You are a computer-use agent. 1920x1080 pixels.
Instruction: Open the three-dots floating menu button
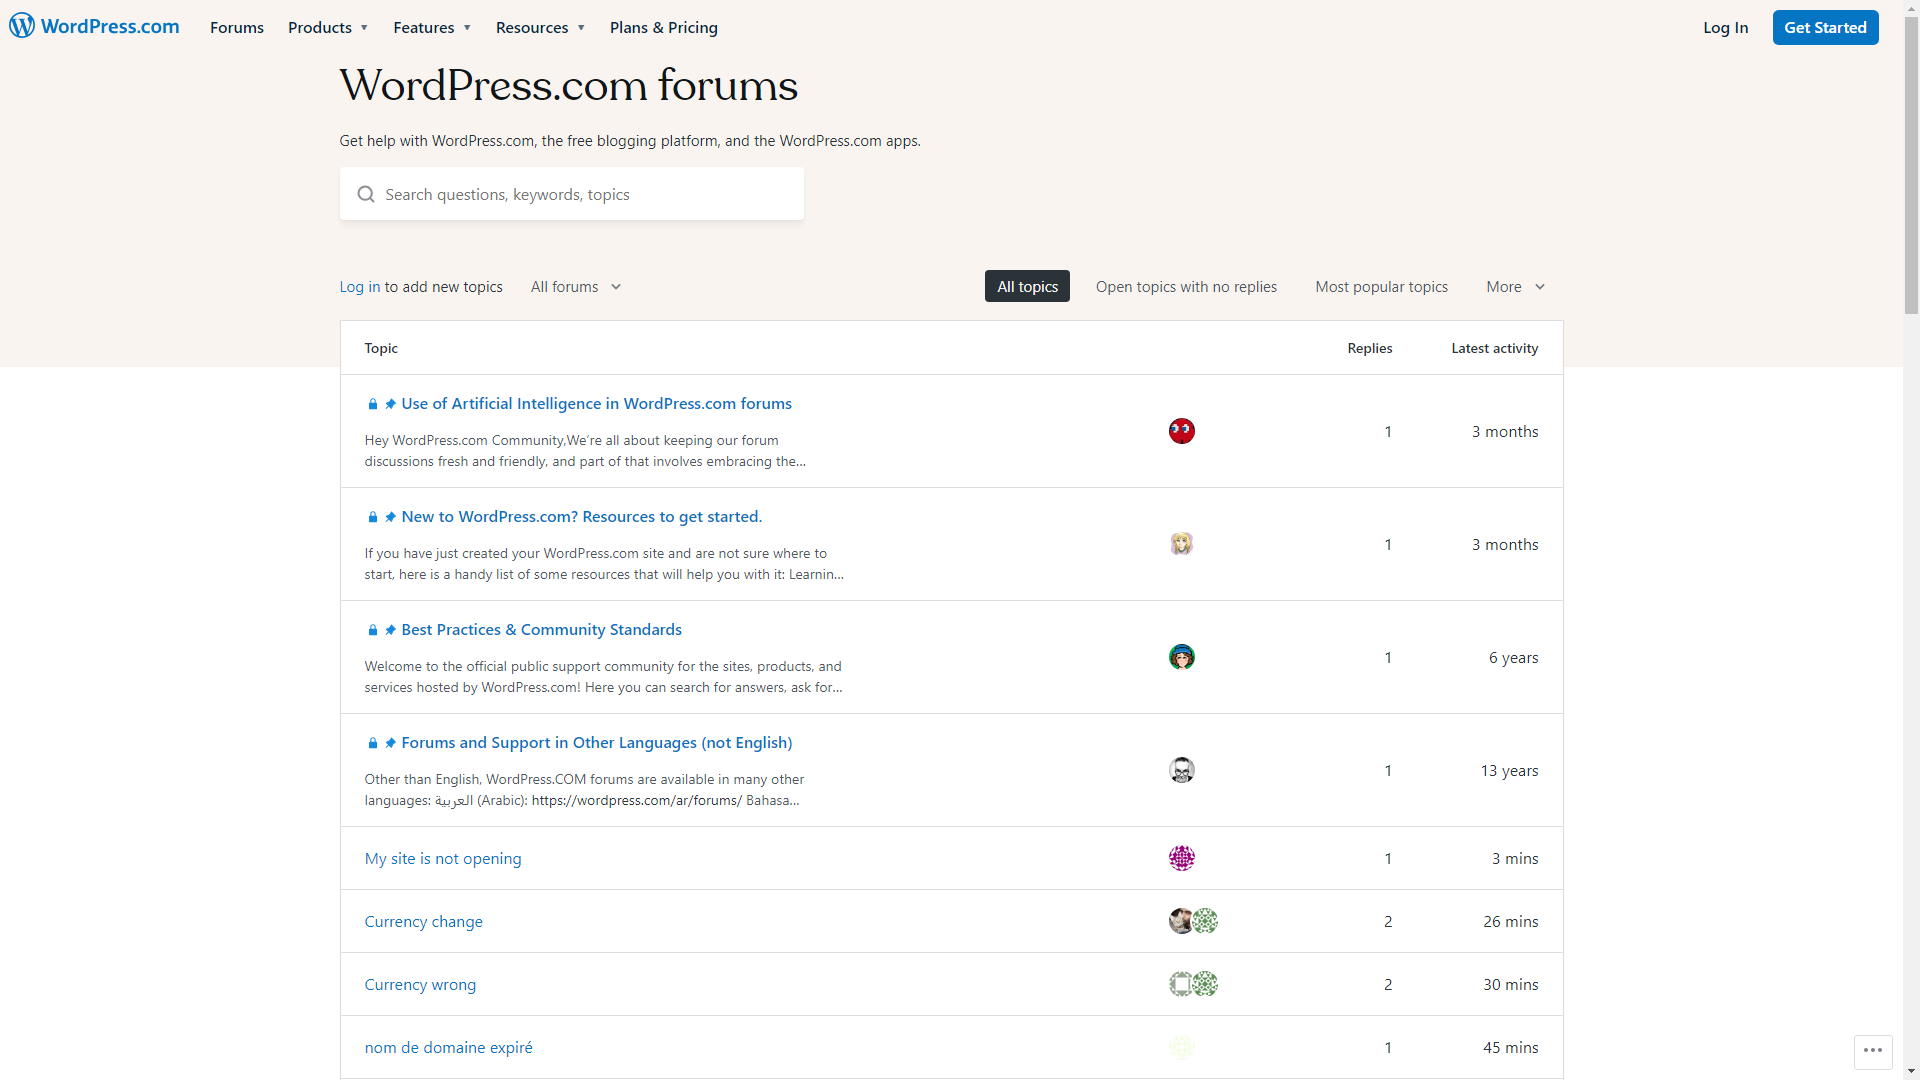pyautogui.click(x=1872, y=1050)
